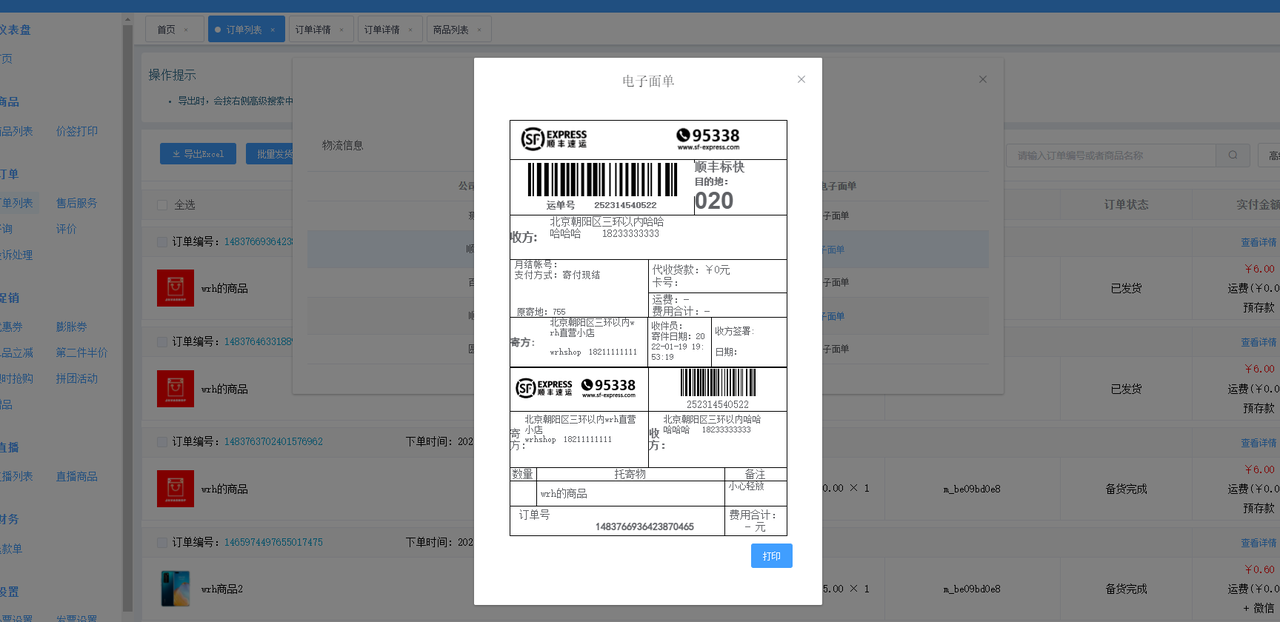Close the 订单详情 tab next to 订单列表

coord(341,30)
